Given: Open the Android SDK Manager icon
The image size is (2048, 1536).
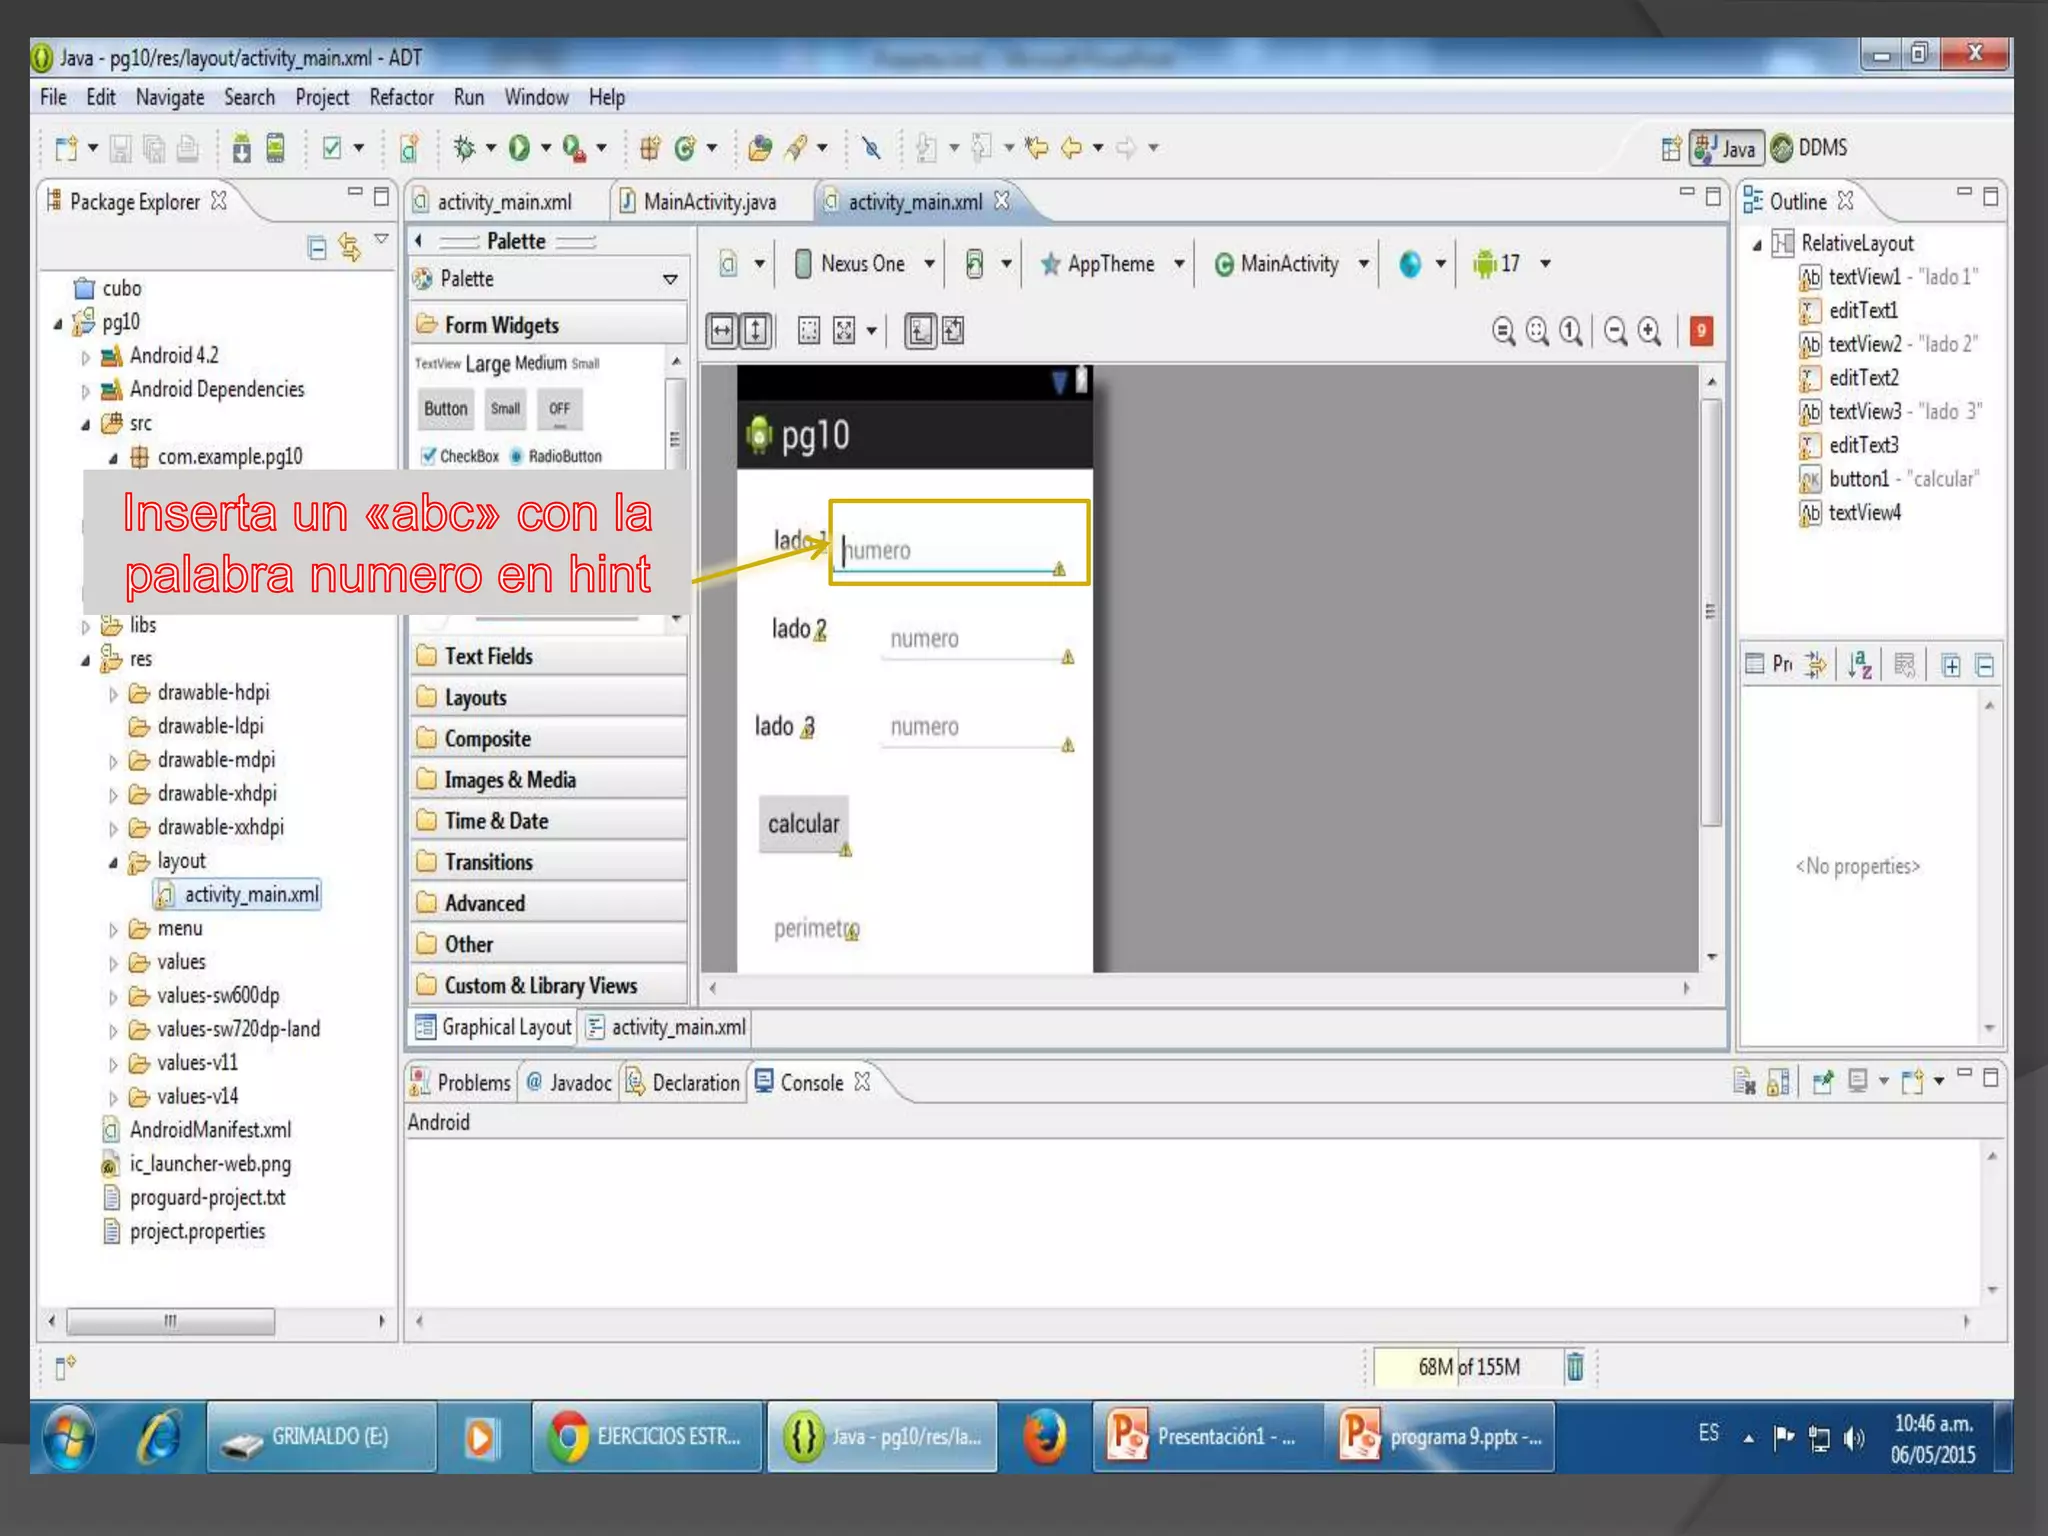Looking at the screenshot, I should pyautogui.click(x=241, y=148).
